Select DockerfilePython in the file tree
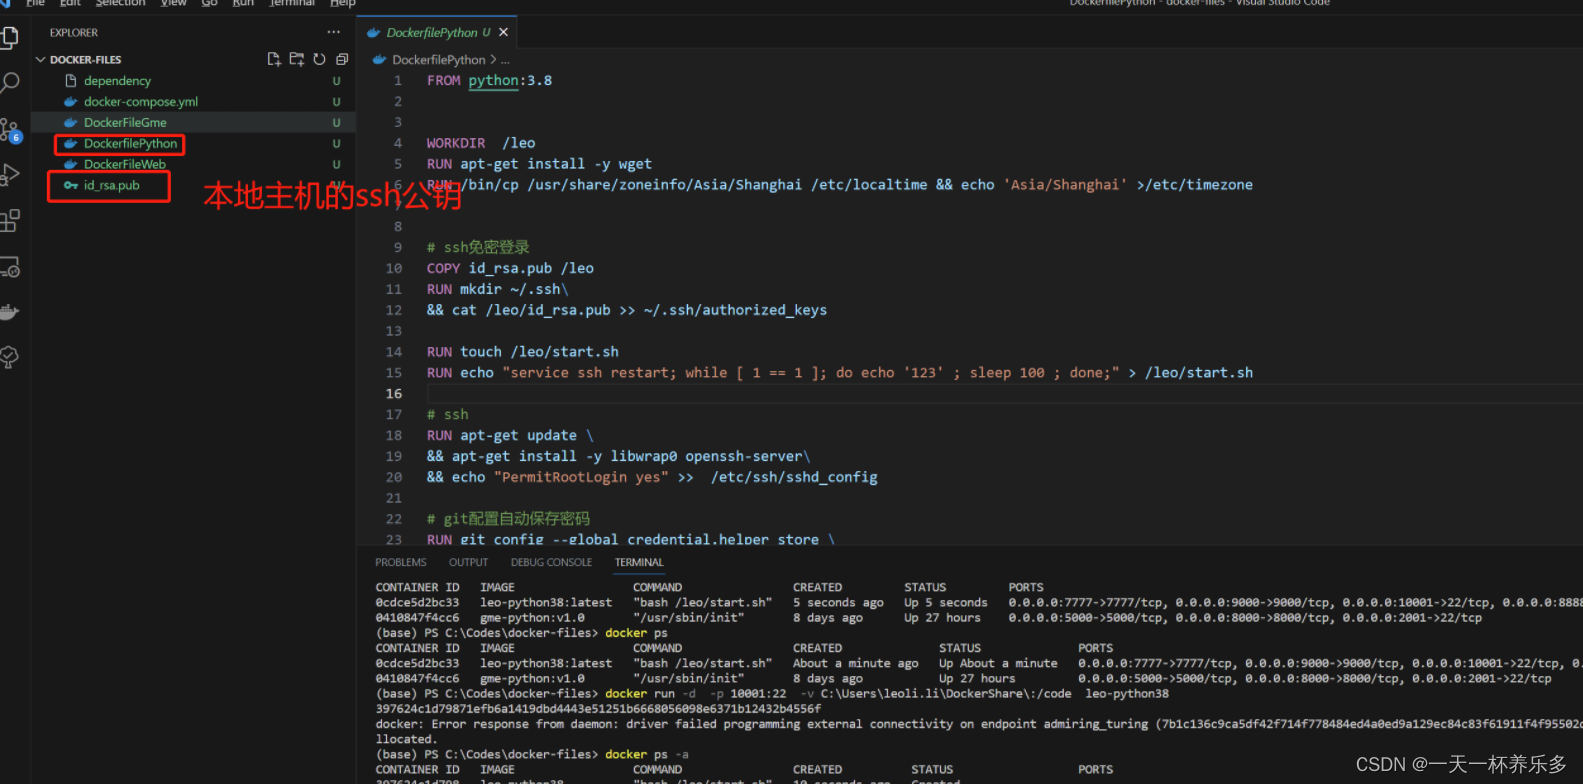Screen dimensions: 1583x784 click(x=130, y=144)
